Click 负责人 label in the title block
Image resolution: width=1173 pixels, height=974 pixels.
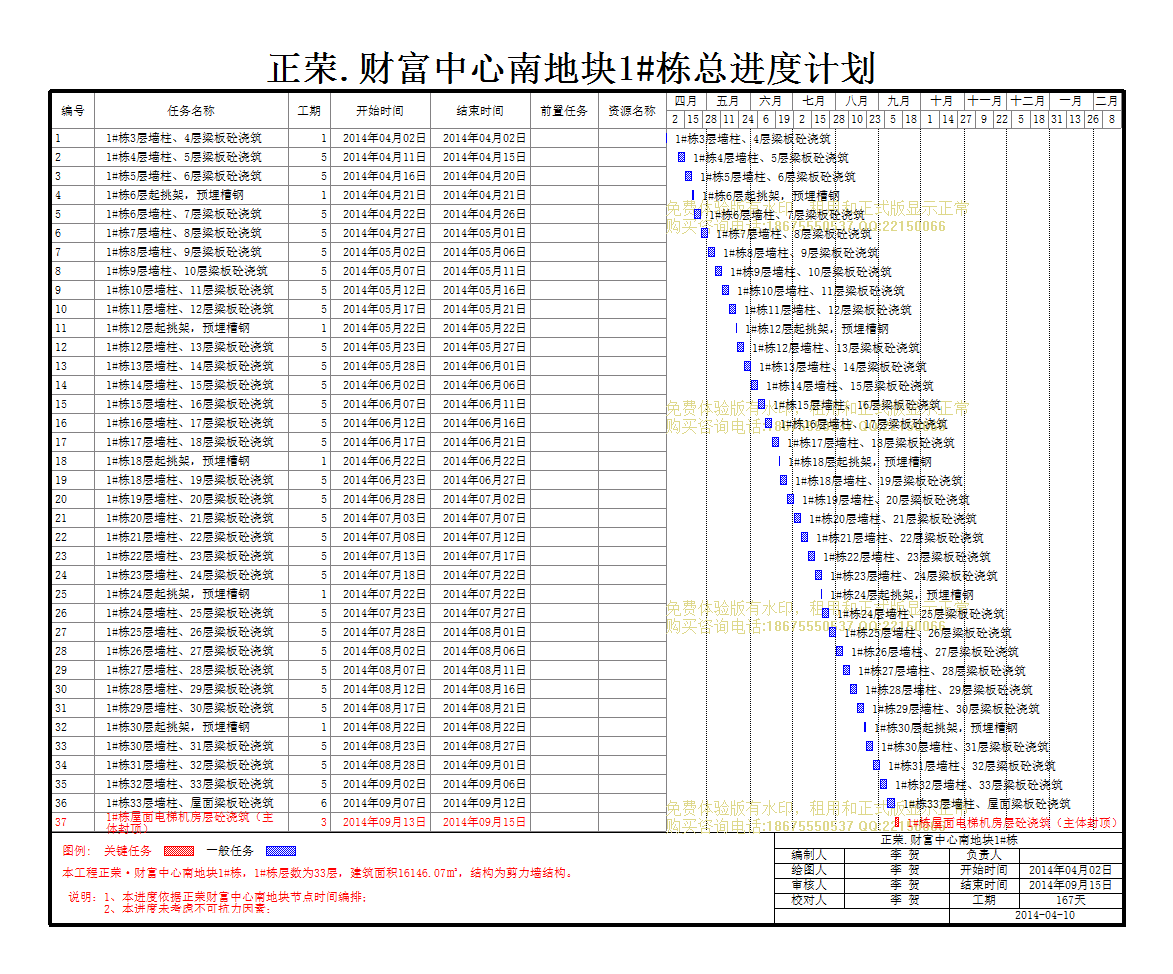(984, 854)
